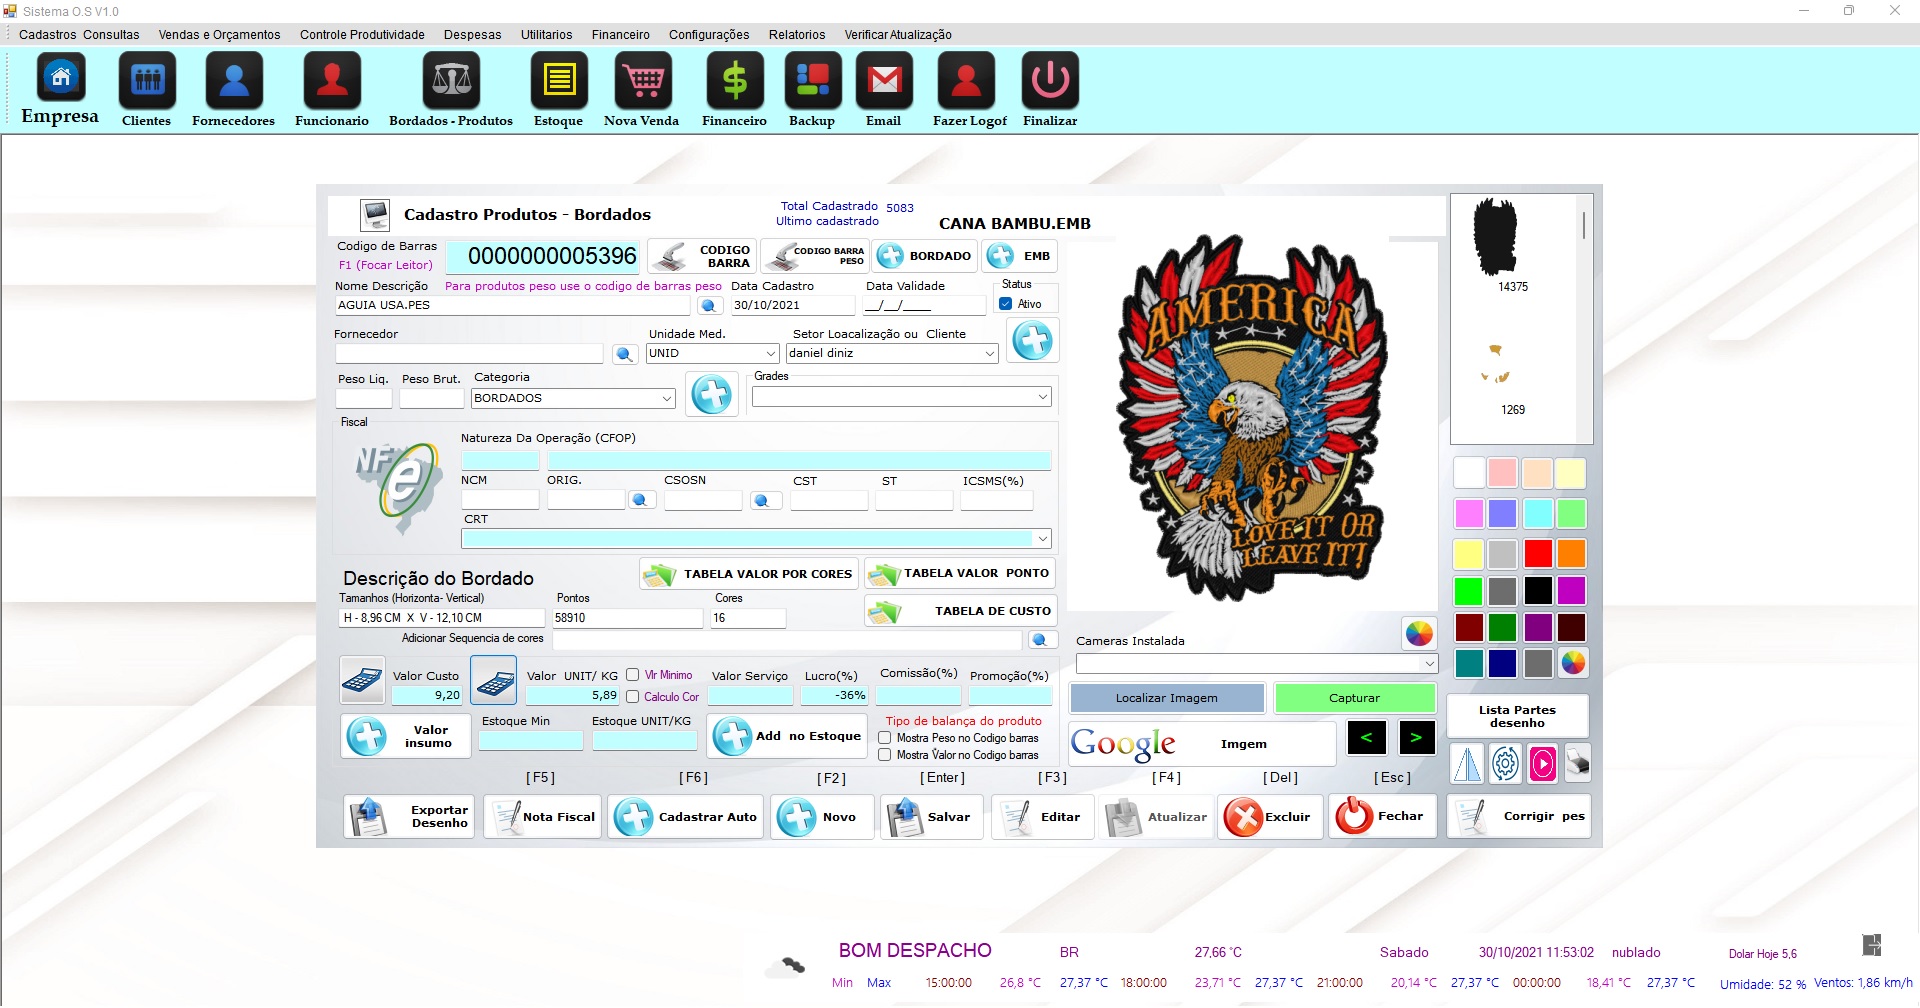Image resolution: width=1920 pixels, height=1008 pixels.
Task: Toggle the Ativo status checkbox
Action: click(x=1006, y=304)
